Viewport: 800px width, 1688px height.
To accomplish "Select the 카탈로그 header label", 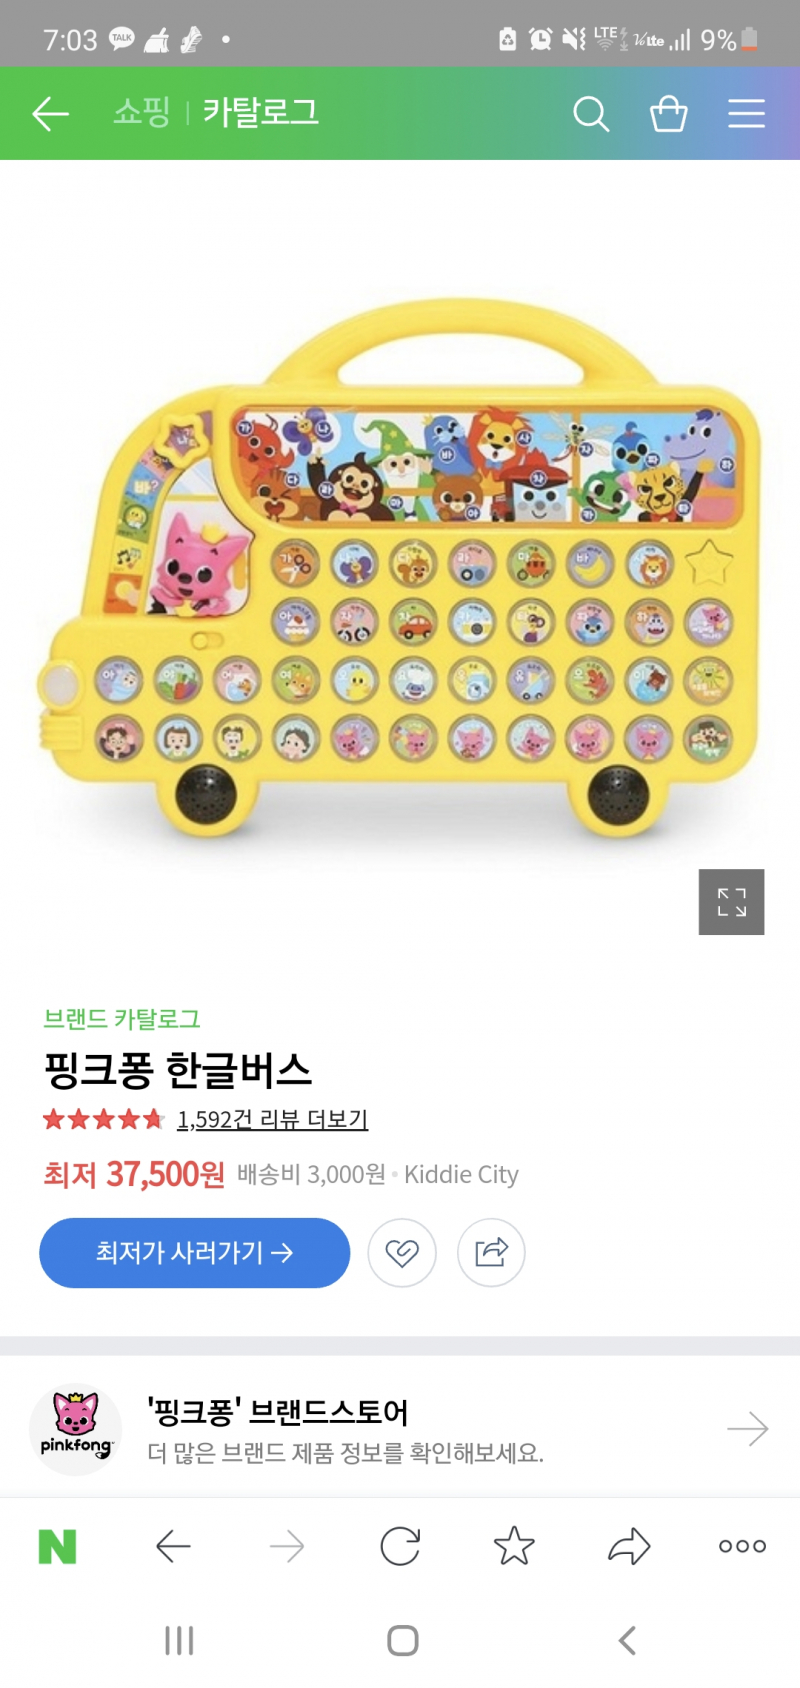I will pos(261,112).
